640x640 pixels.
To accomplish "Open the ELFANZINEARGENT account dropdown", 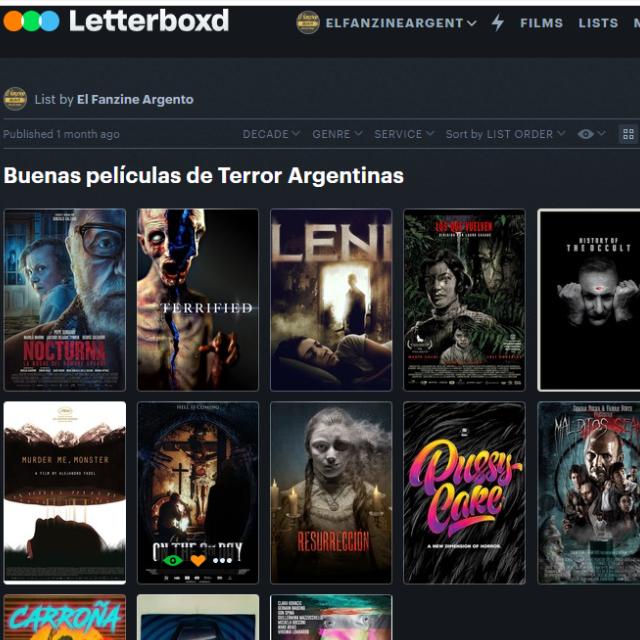I will pos(401,23).
